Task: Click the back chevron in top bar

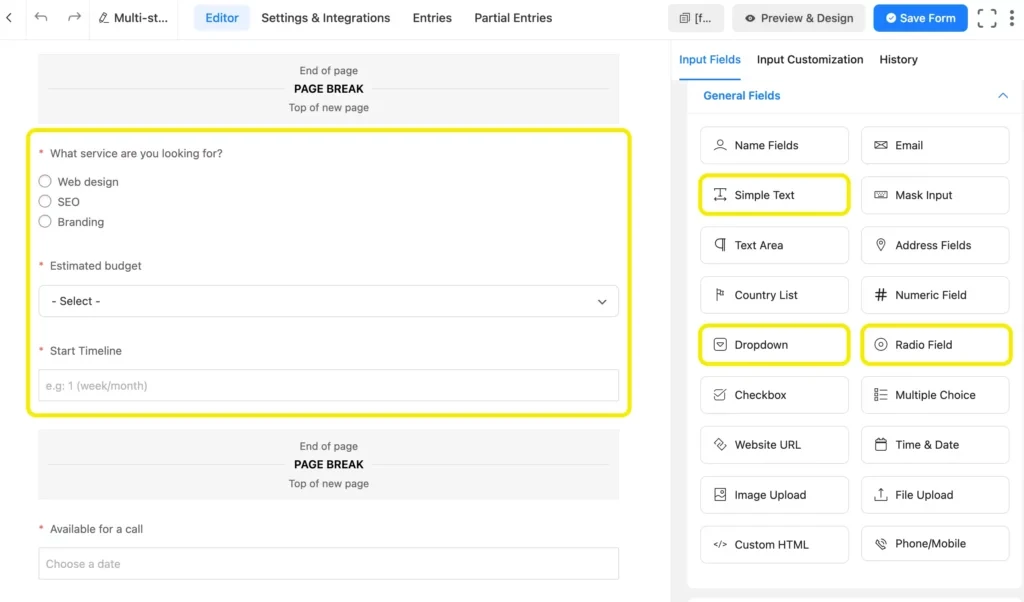Action: [9, 18]
